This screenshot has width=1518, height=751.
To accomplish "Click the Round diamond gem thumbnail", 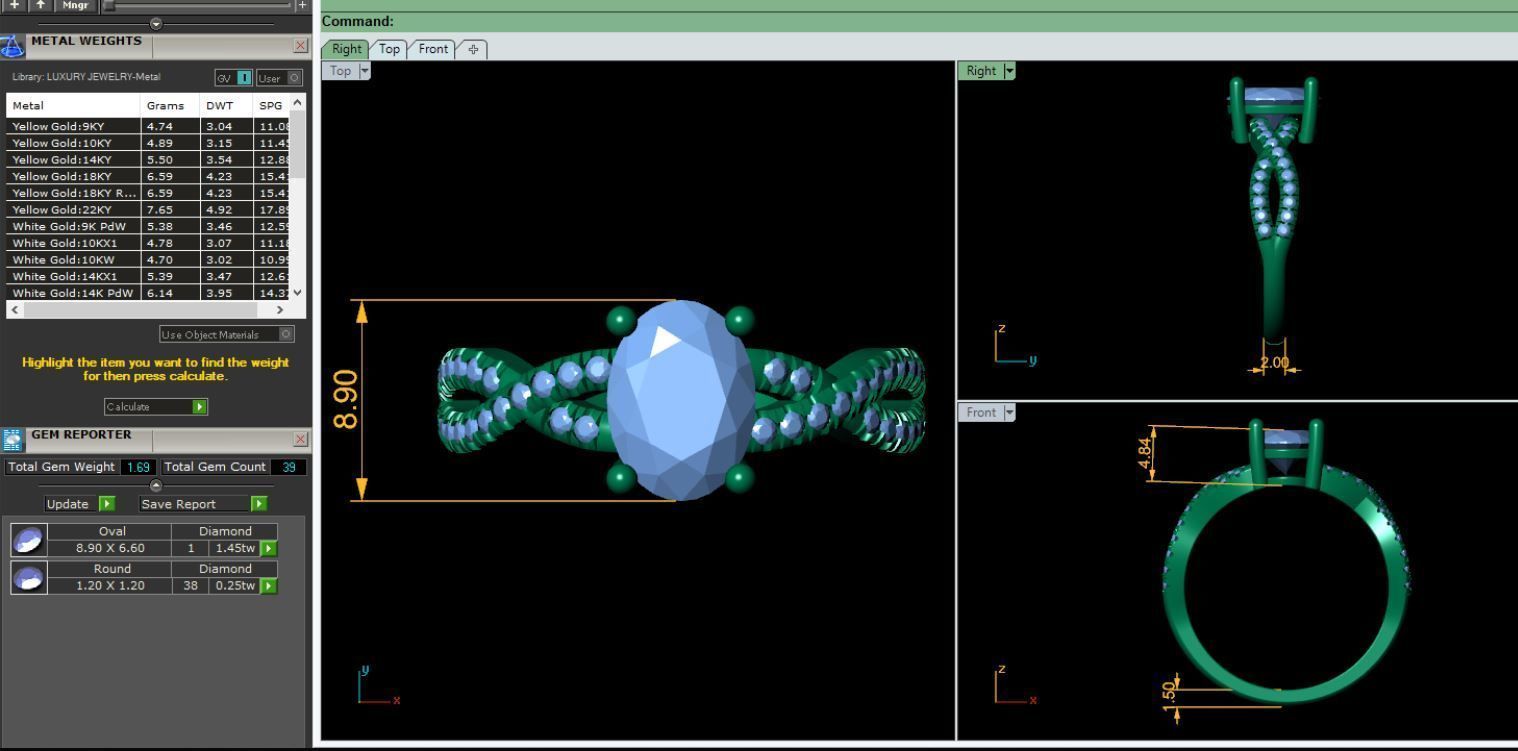I will (28, 577).
